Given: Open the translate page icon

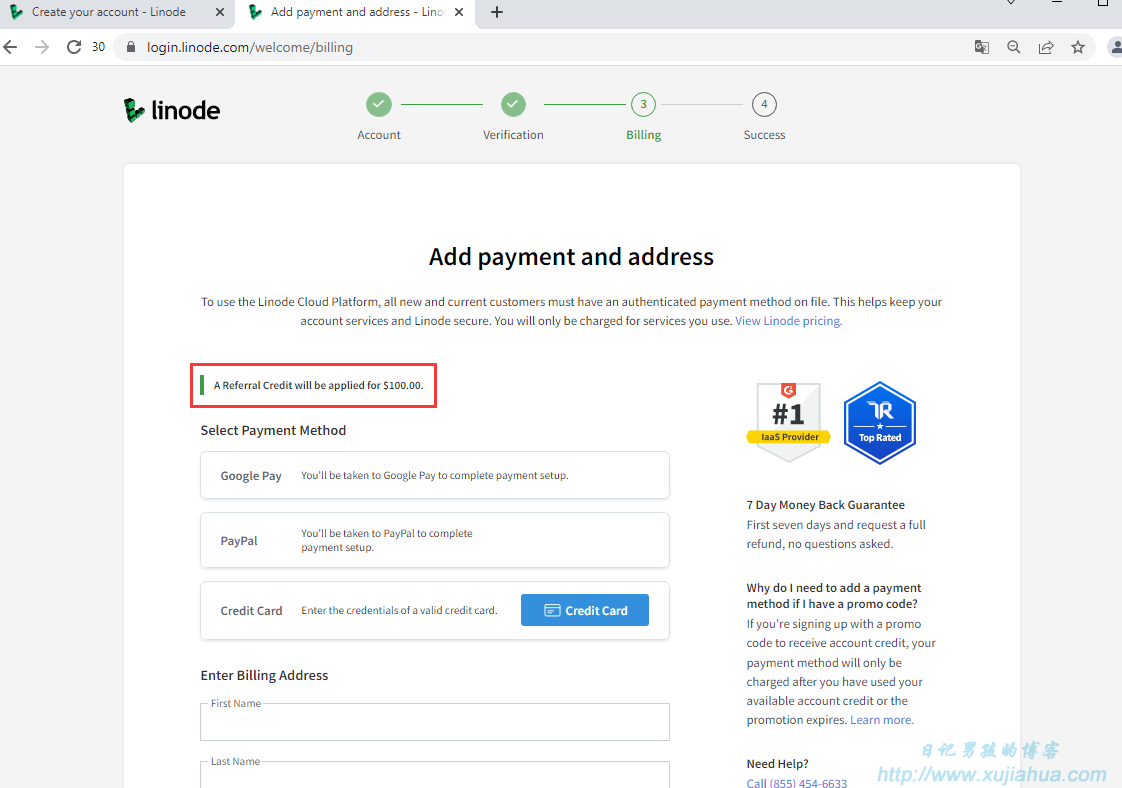Looking at the screenshot, I should click(982, 47).
